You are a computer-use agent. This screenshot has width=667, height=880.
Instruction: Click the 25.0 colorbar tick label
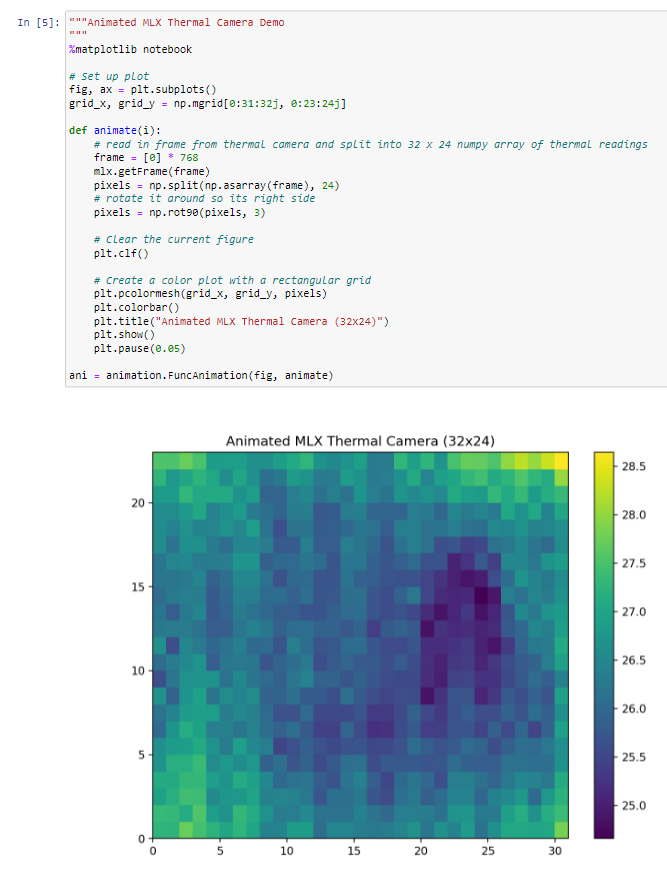click(633, 806)
